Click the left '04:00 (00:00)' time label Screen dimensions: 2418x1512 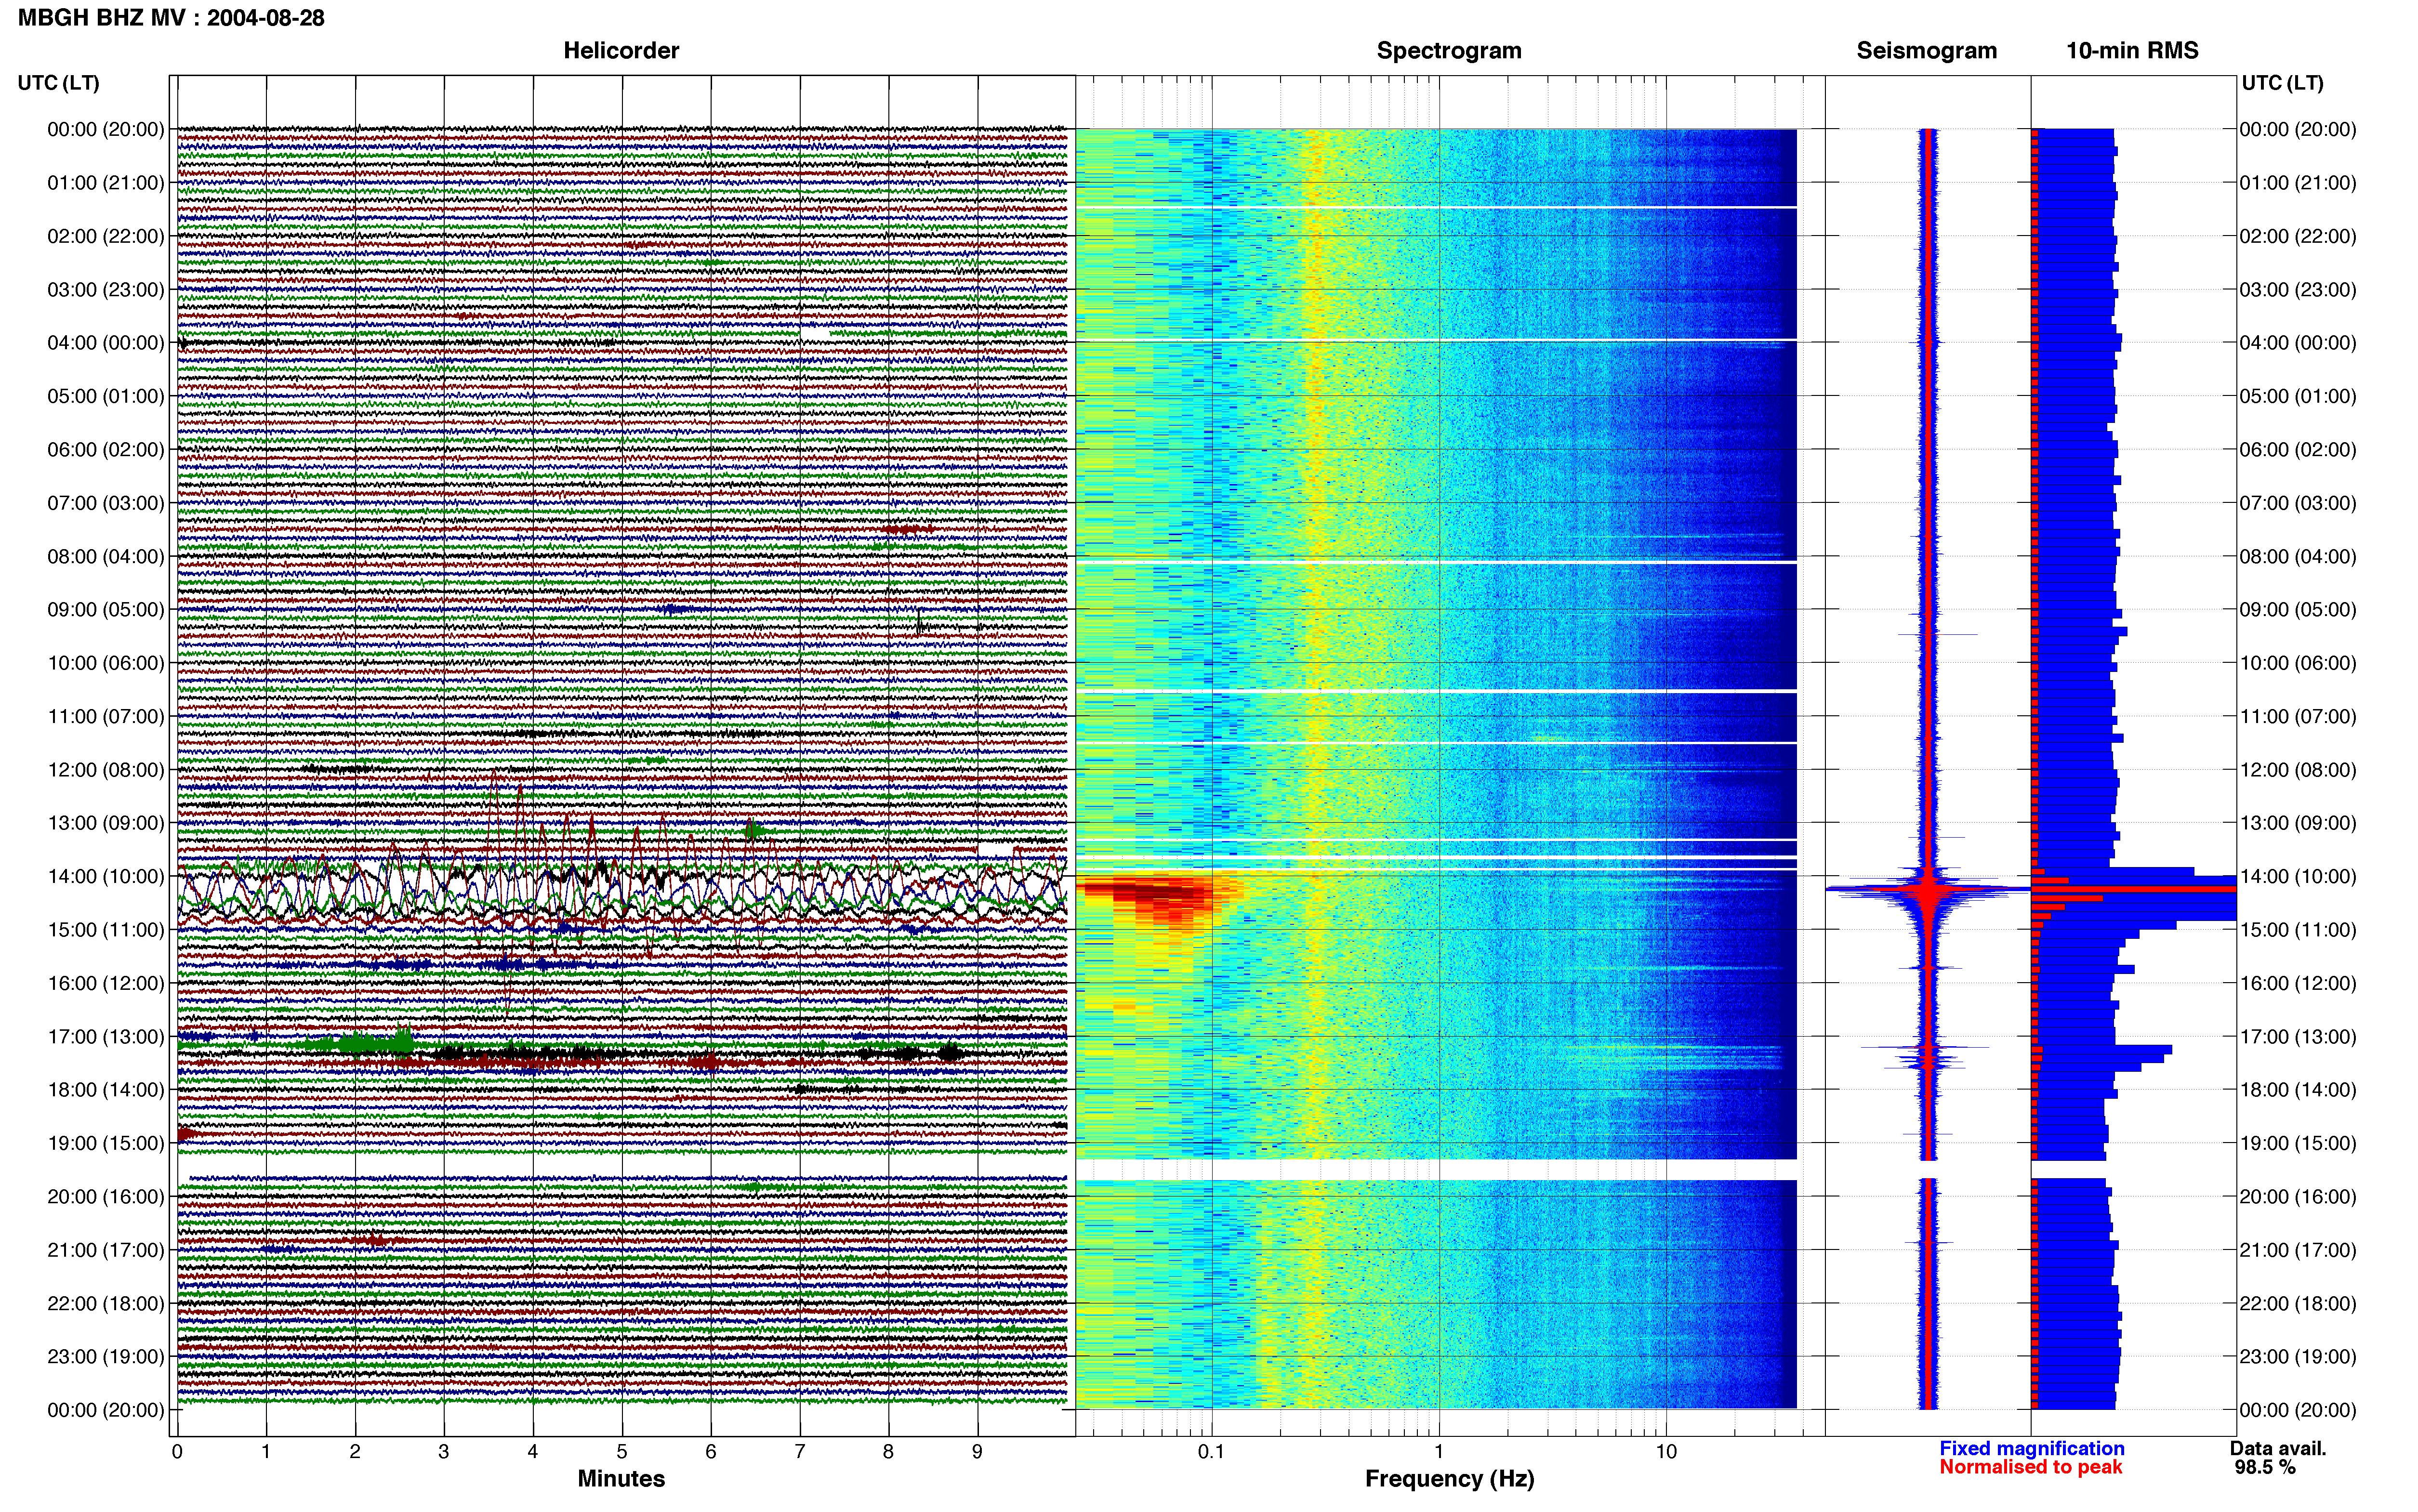point(106,343)
